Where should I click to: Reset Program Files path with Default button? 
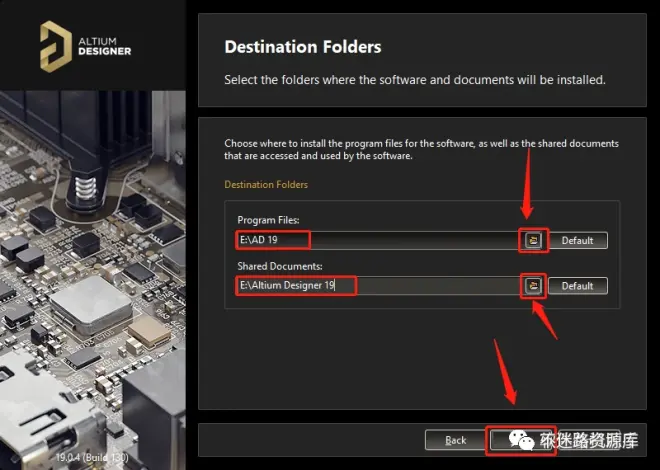(578, 240)
